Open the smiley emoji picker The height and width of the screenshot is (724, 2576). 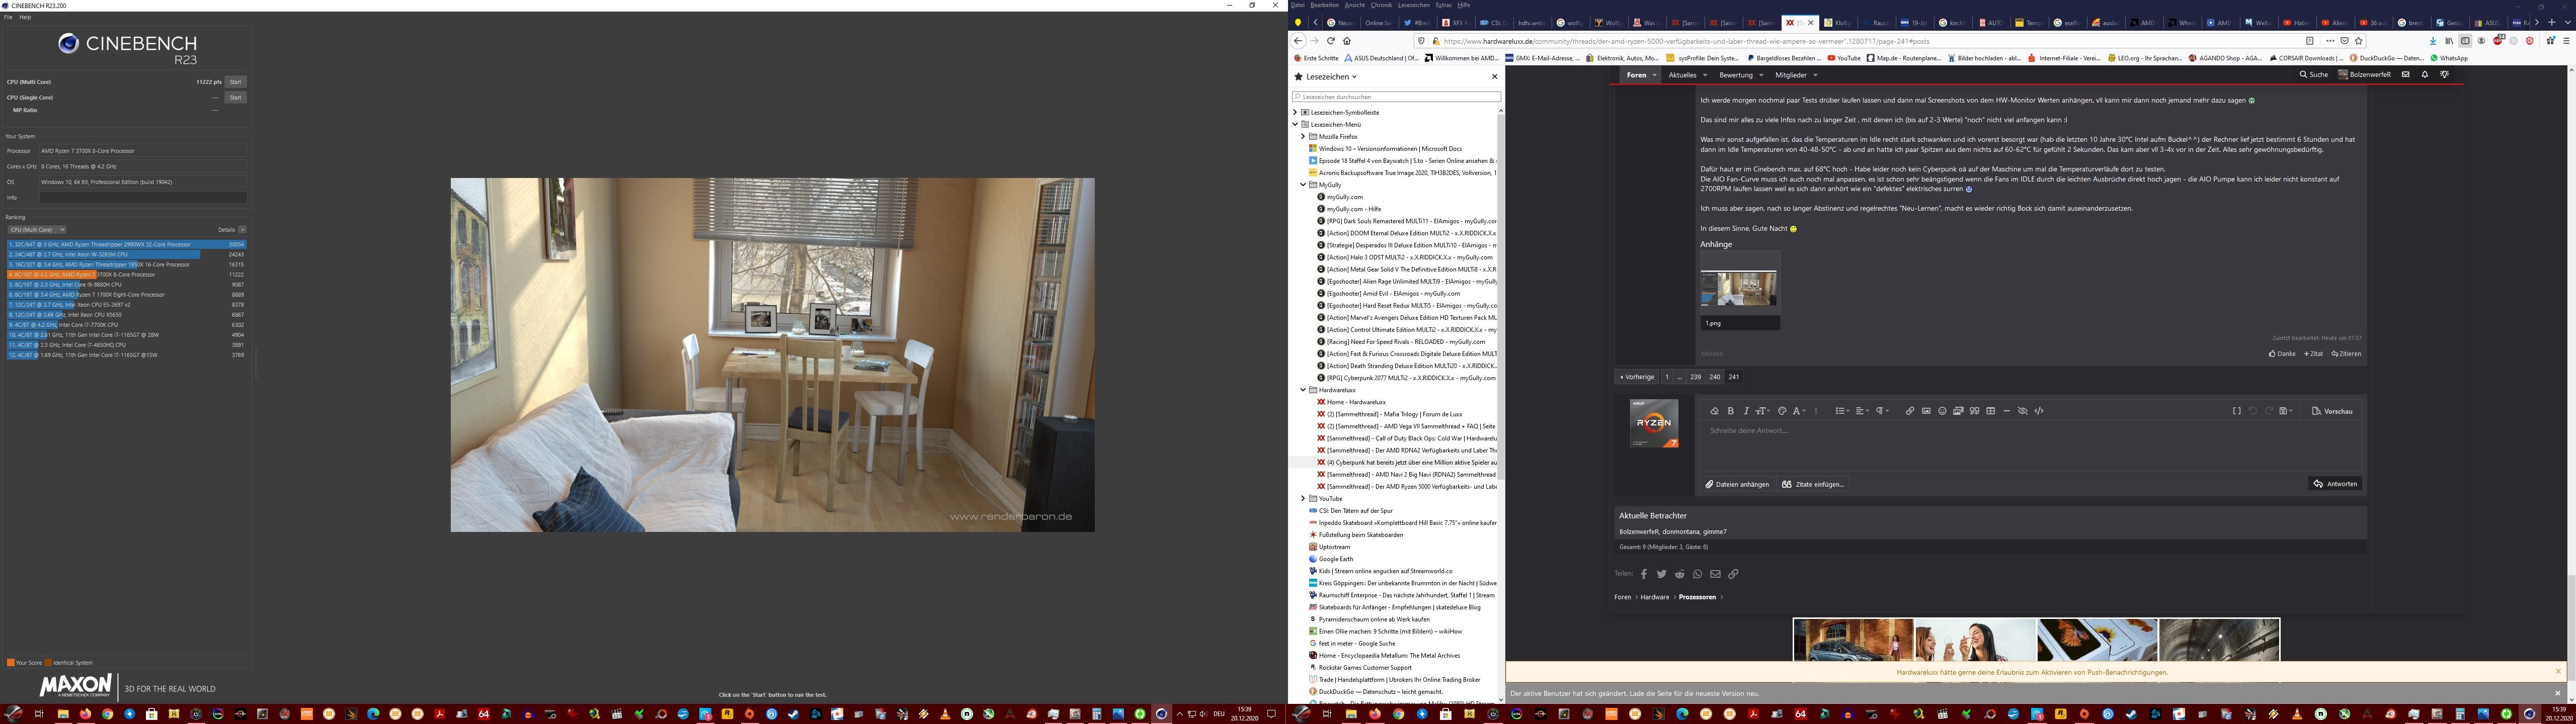(1943, 411)
